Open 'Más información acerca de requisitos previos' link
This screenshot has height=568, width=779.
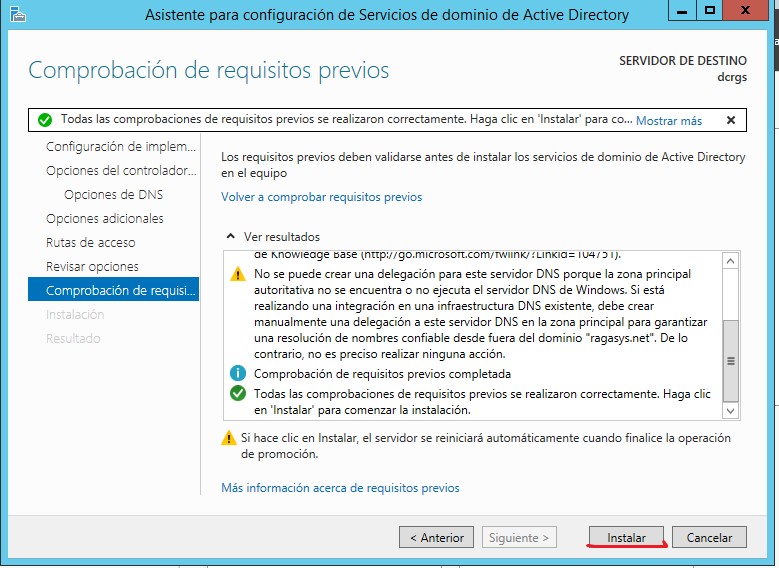tap(340, 487)
